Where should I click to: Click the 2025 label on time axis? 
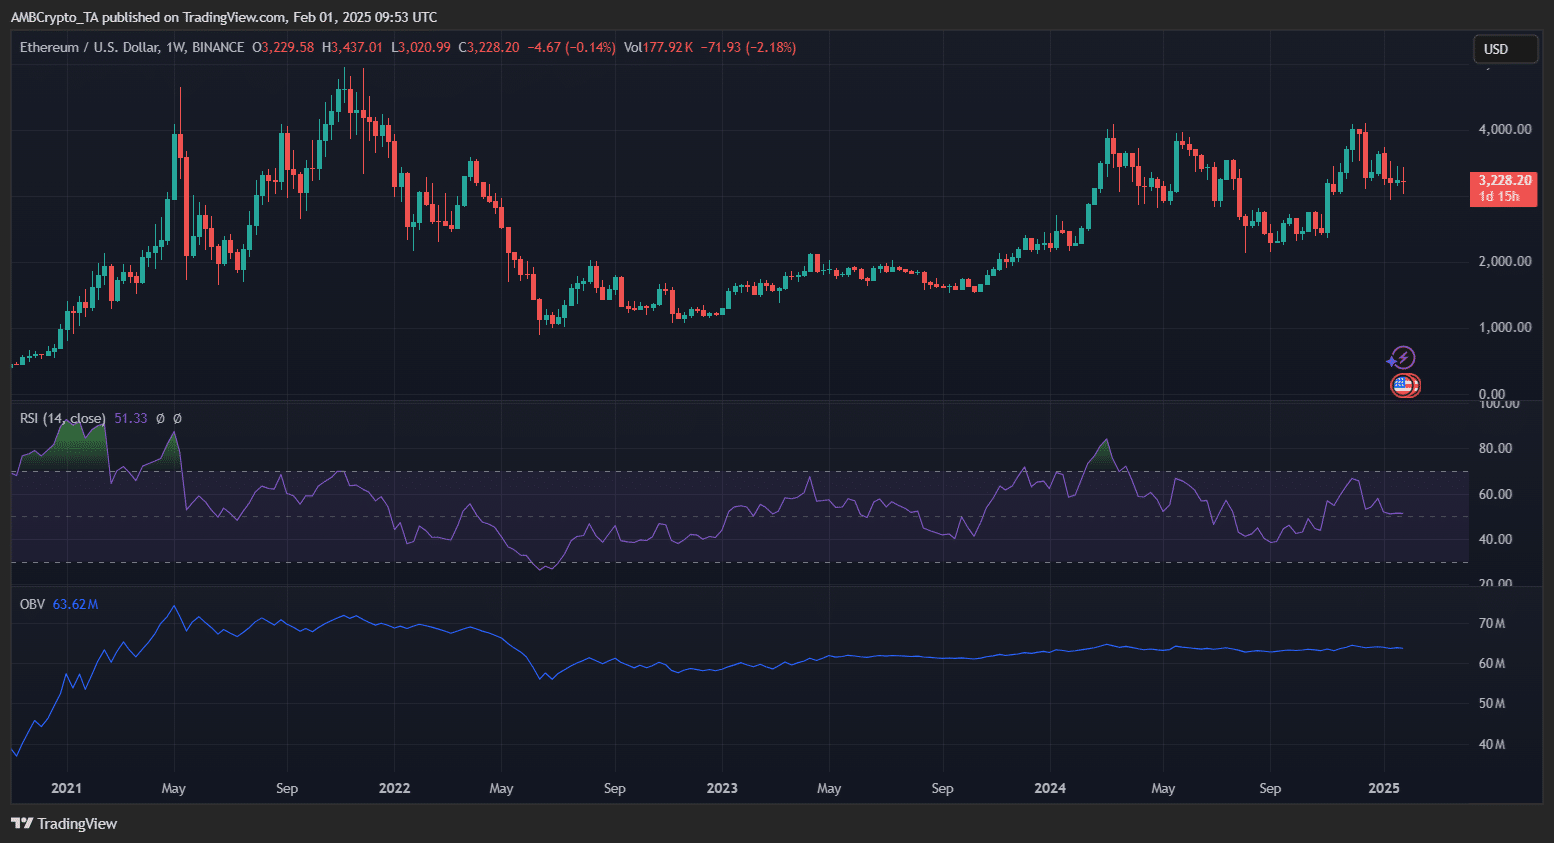(1383, 788)
